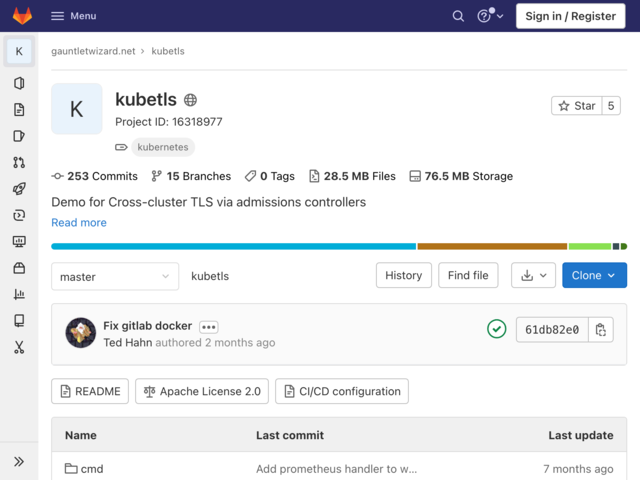Open Project information sidebar icon

(19, 83)
